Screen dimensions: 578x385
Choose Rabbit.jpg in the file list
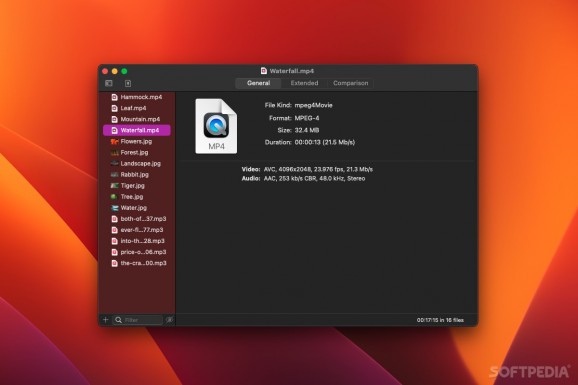(x=137, y=174)
